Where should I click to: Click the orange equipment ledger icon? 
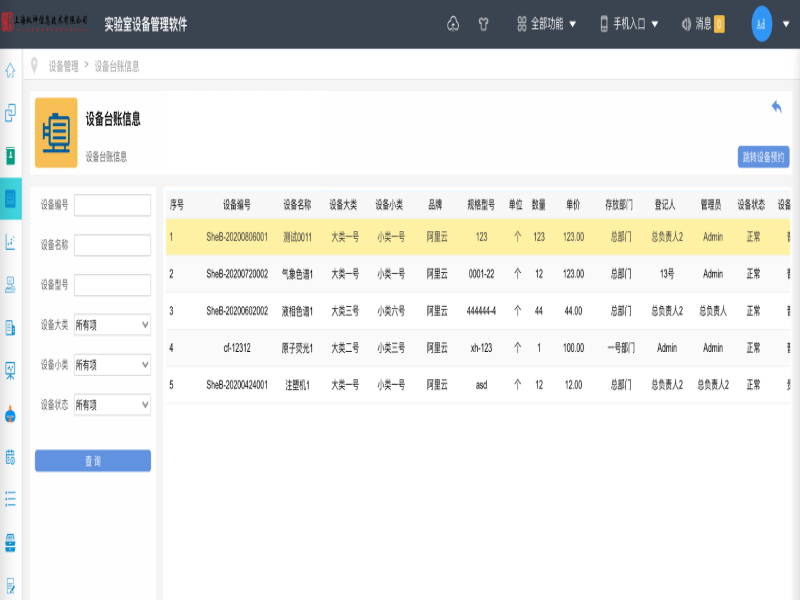point(56,132)
